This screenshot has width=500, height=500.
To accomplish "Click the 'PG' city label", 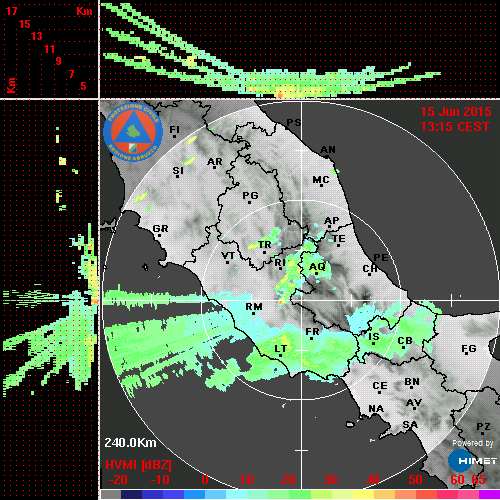I will (x=250, y=195).
